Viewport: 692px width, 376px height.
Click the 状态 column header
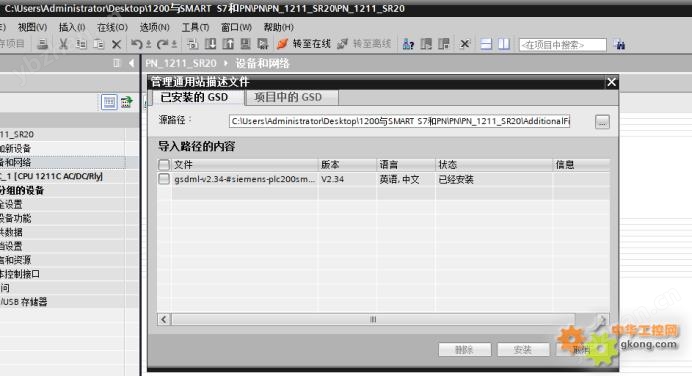point(494,165)
